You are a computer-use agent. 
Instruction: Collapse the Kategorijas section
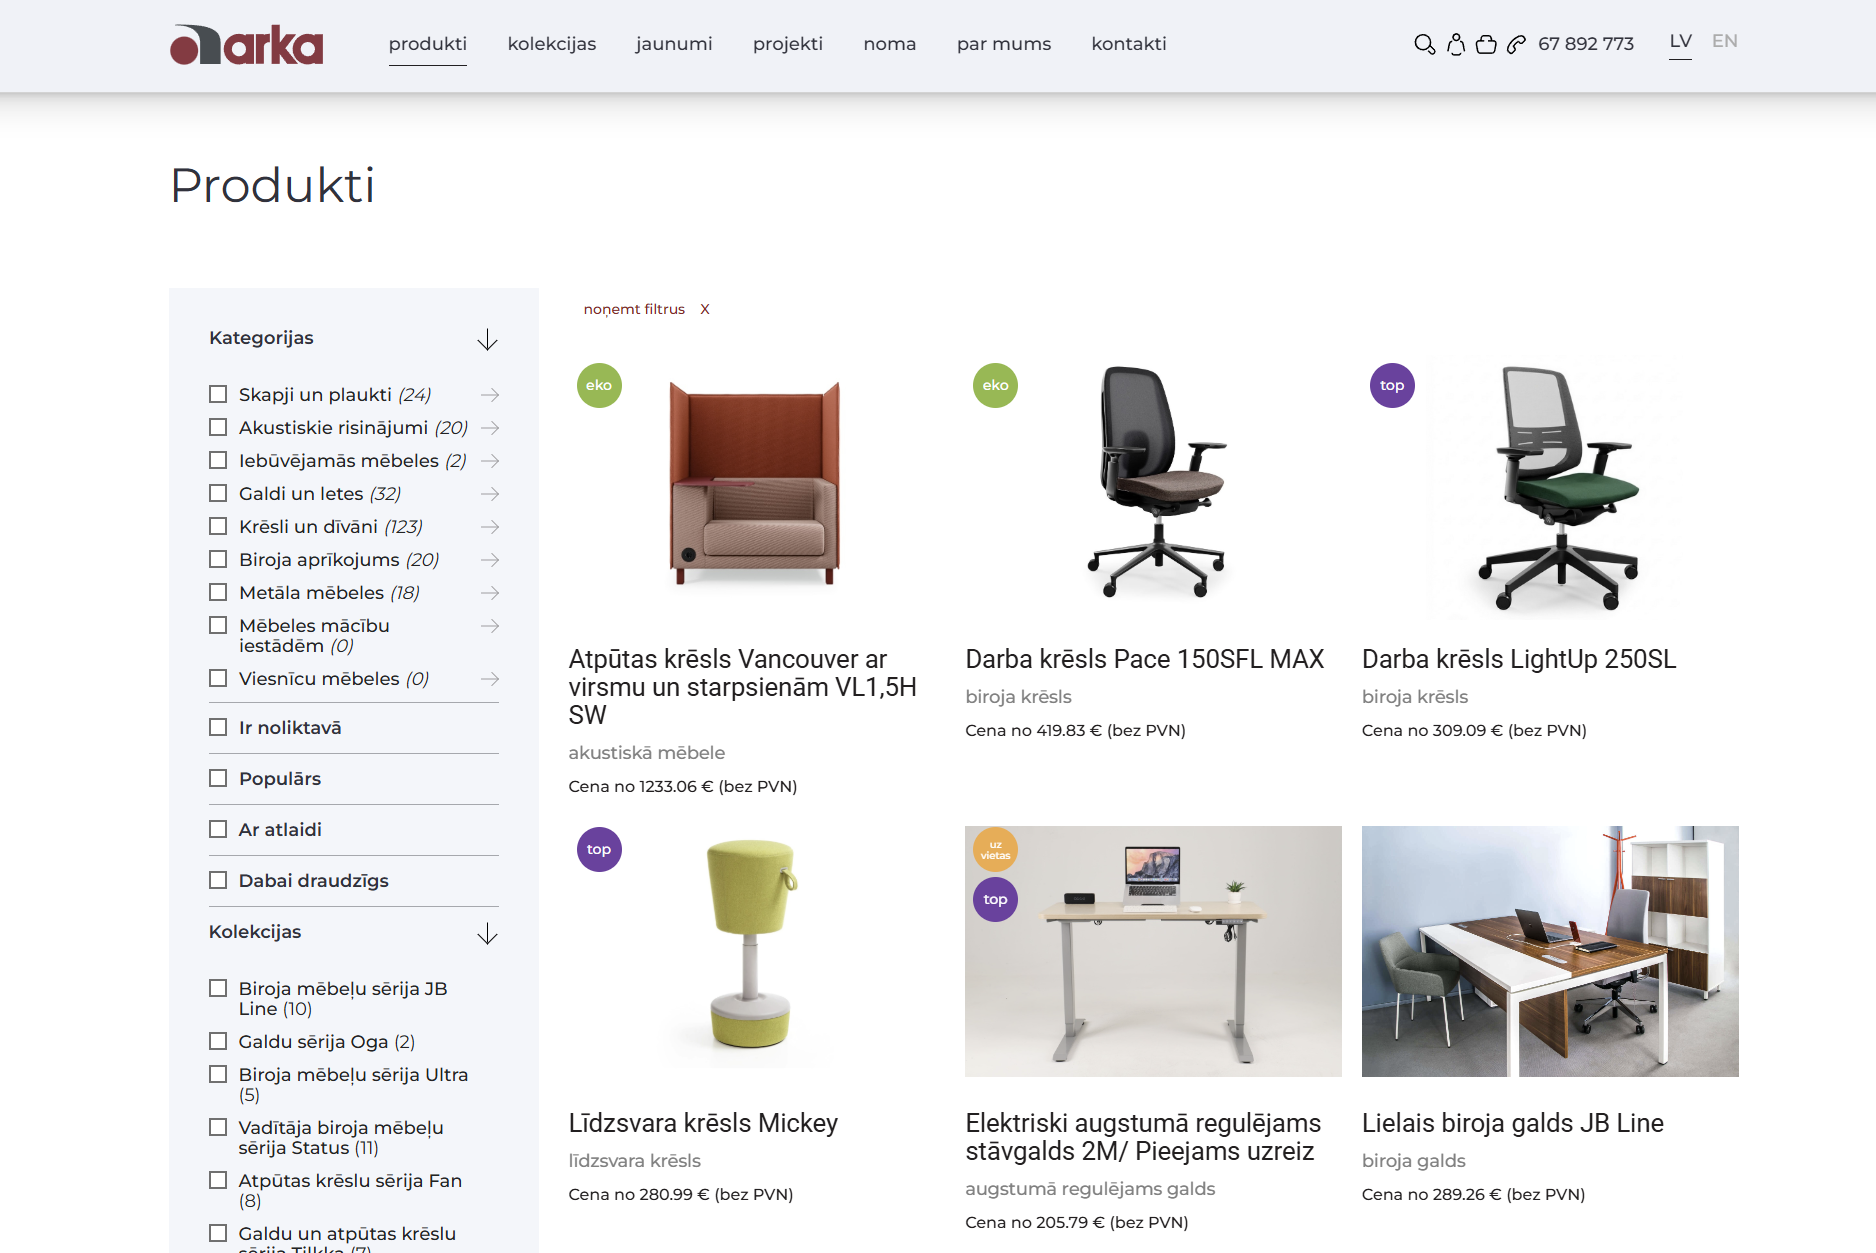click(x=487, y=340)
